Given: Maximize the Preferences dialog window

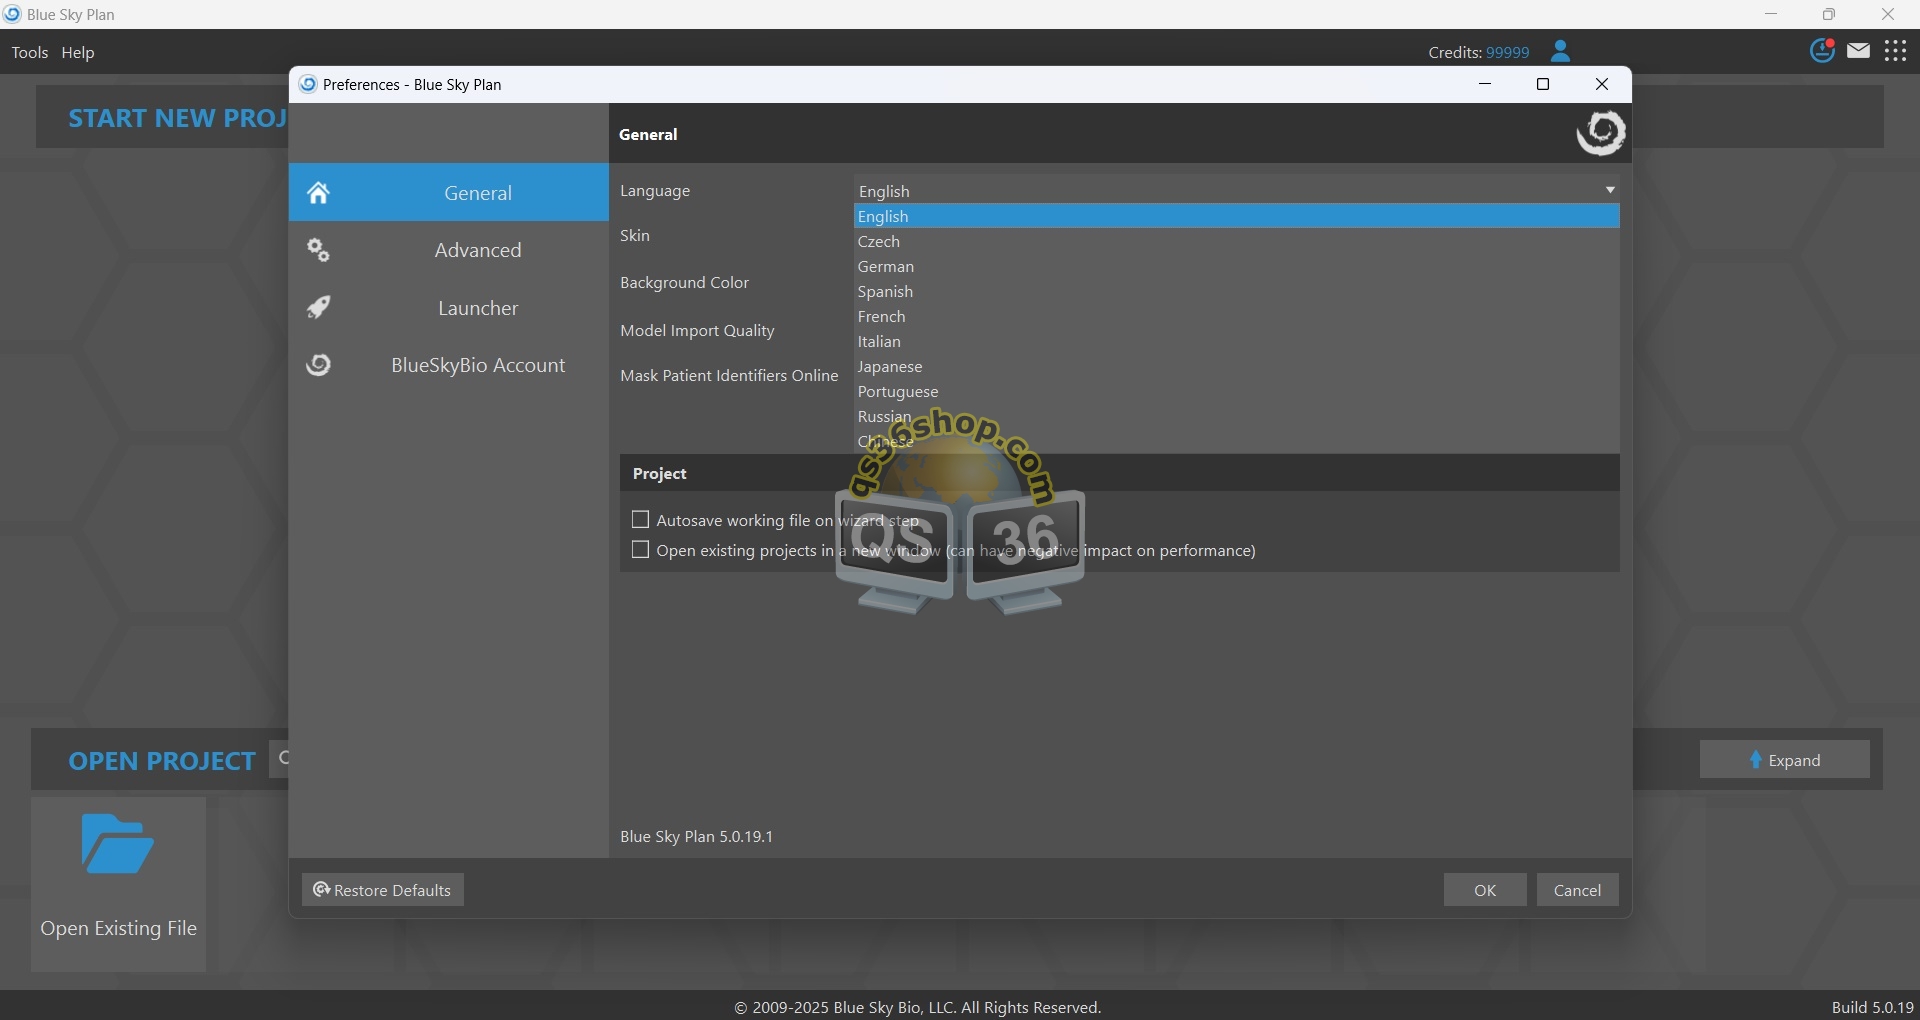Looking at the screenshot, I should pyautogui.click(x=1543, y=84).
